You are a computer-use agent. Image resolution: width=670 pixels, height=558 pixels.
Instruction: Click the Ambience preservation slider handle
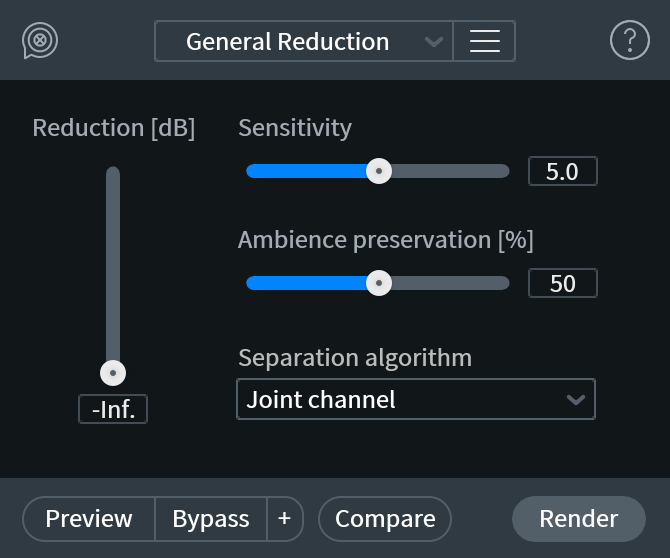tap(378, 283)
